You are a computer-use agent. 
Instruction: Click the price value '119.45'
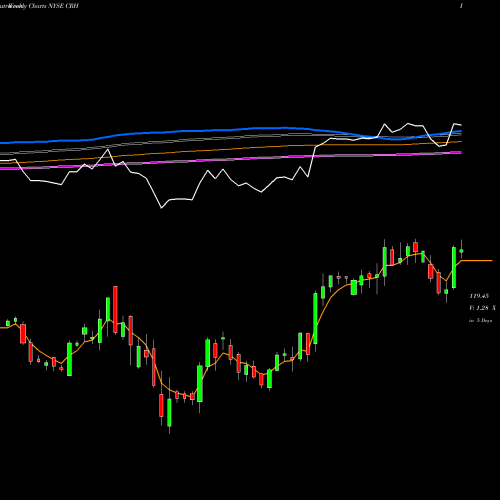(x=479, y=296)
